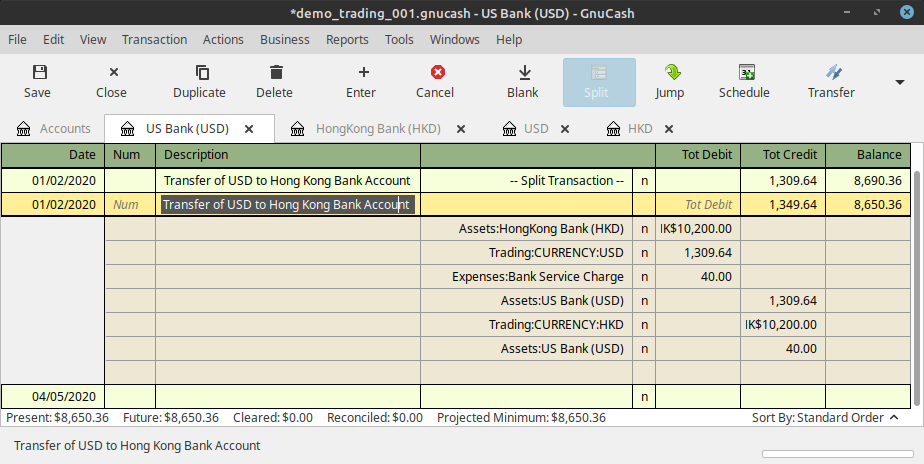
Task: Open the Reports menu
Action: tap(347, 40)
